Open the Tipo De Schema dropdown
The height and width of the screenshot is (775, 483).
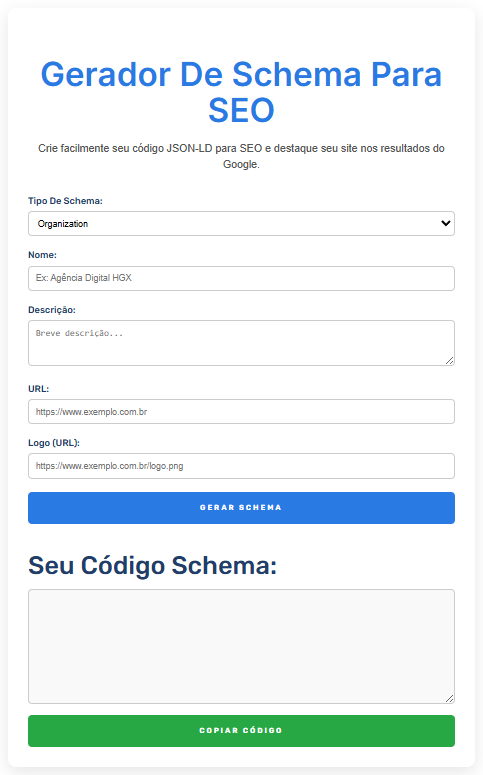(x=241, y=223)
